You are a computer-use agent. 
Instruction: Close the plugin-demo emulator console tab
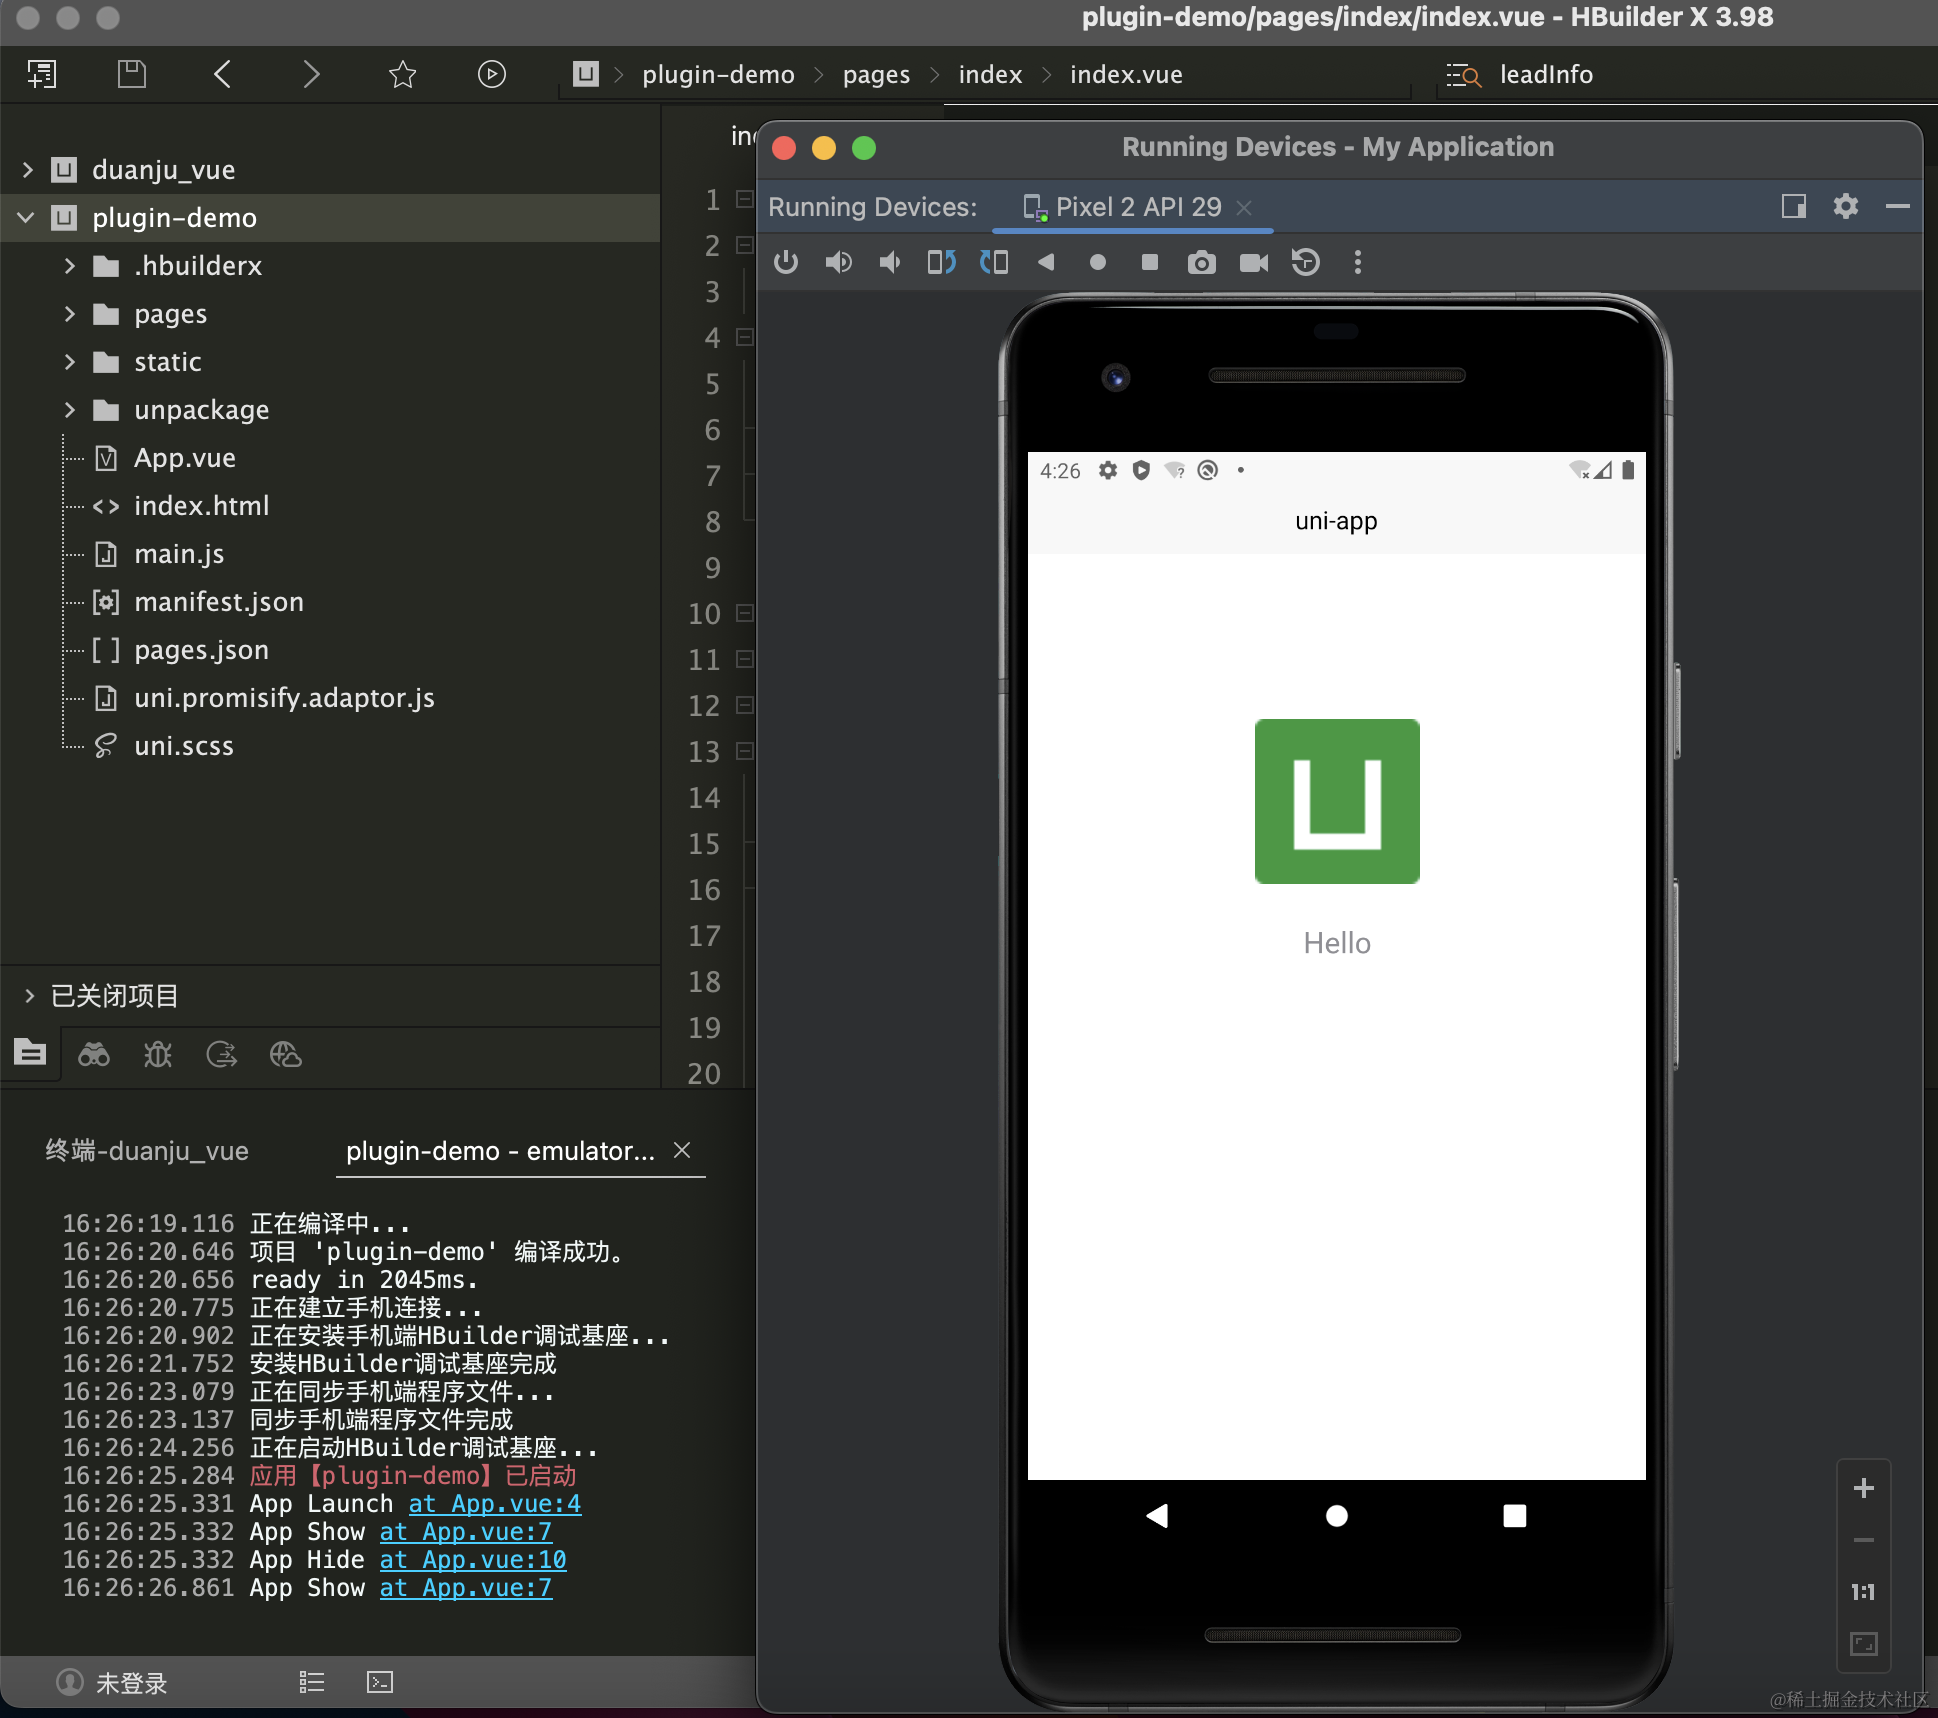pyautogui.click(x=682, y=1150)
